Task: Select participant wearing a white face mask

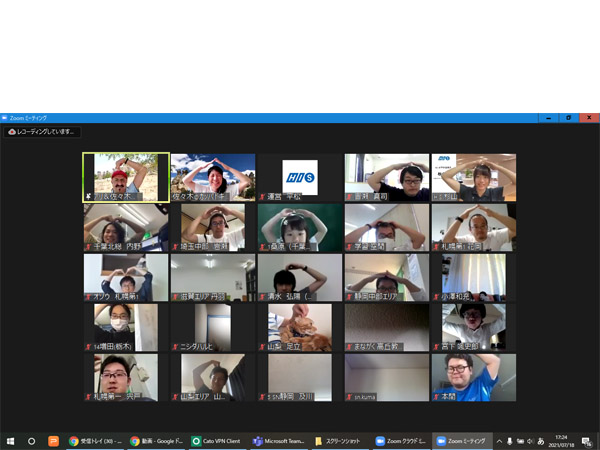Action: (x=126, y=327)
